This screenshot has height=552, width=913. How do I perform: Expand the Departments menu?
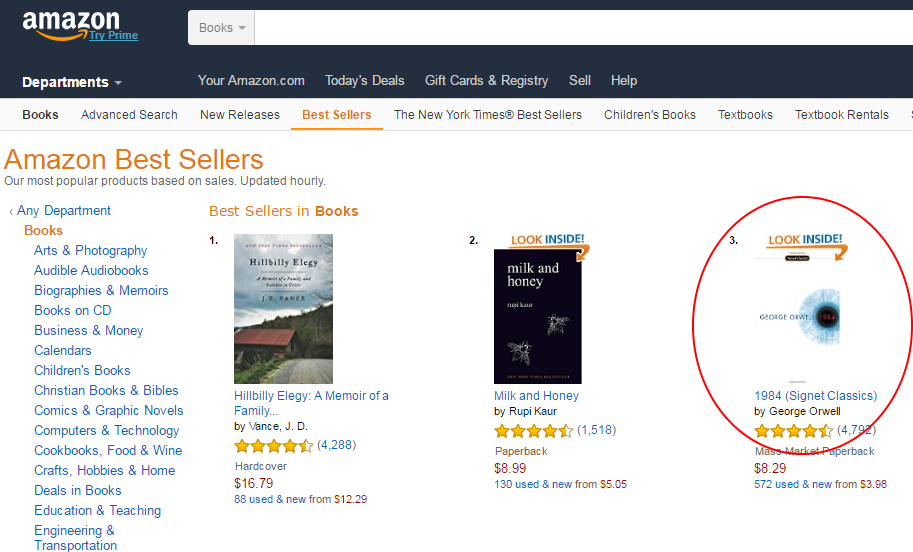tap(72, 82)
